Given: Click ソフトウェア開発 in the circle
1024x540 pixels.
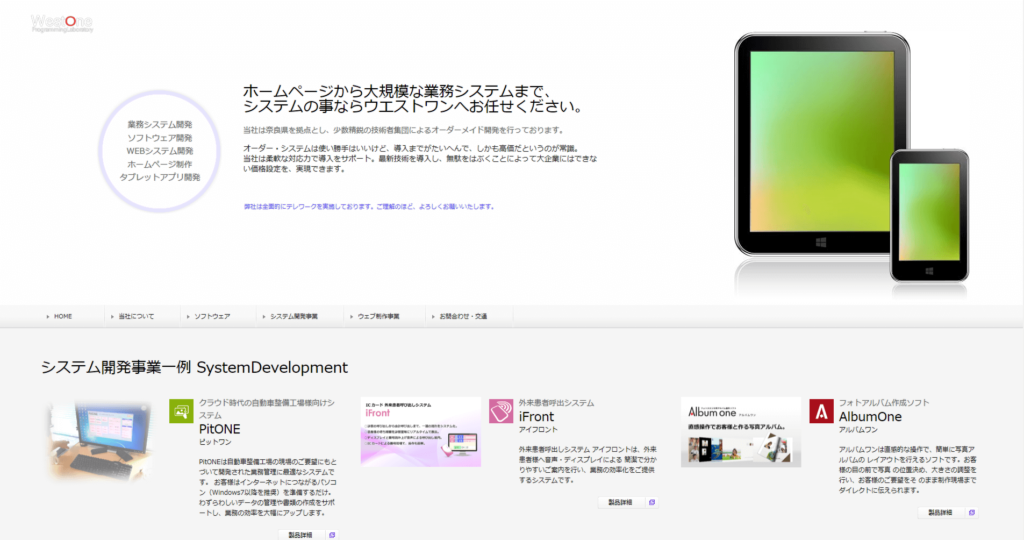Looking at the screenshot, I should pos(159,138).
